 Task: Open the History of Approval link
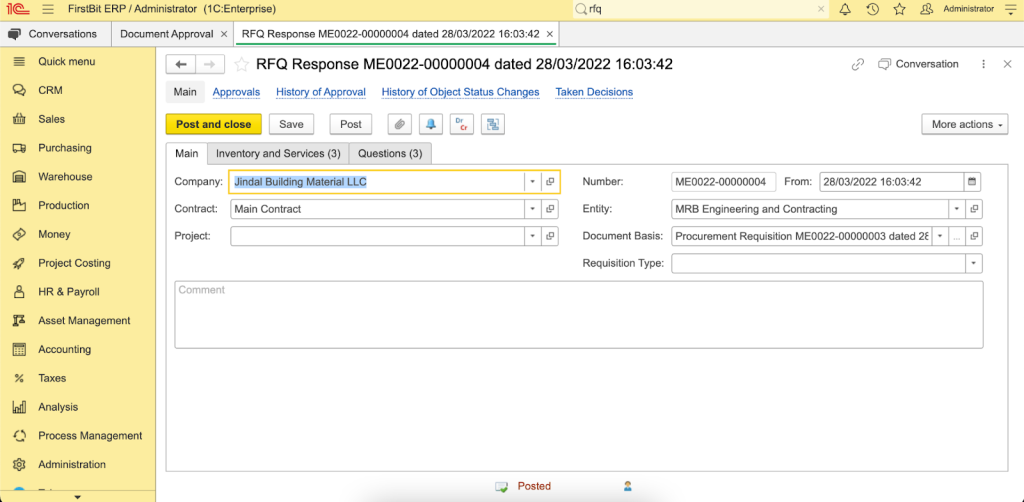point(320,92)
